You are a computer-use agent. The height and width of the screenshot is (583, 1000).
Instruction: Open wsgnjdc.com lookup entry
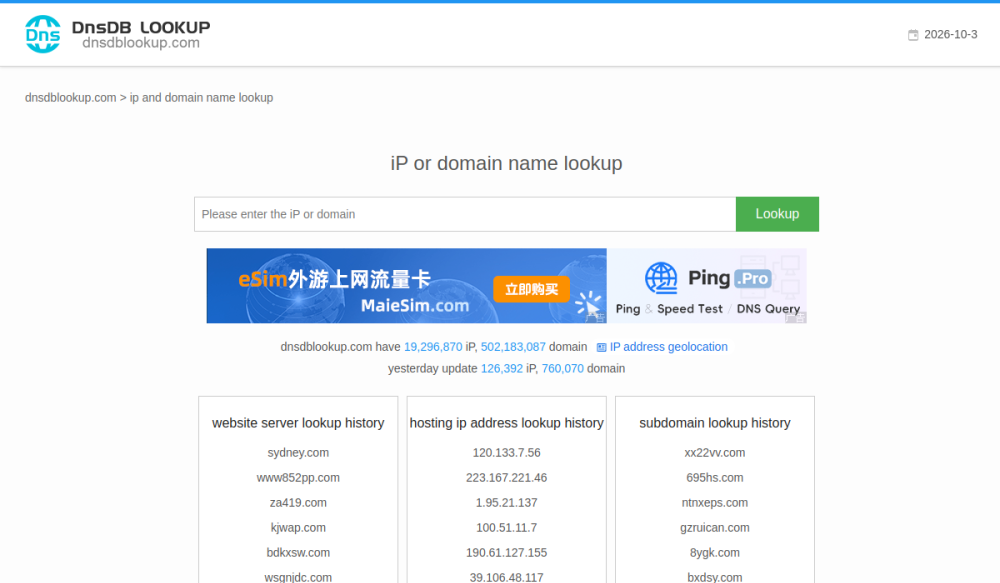(298, 577)
